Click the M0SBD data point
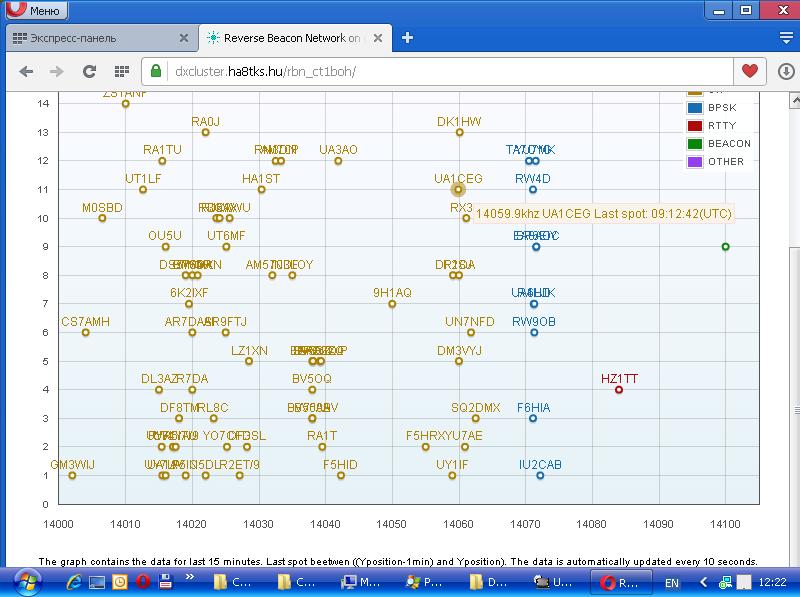The height and width of the screenshot is (597, 800). pyautogui.click(x=102, y=218)
